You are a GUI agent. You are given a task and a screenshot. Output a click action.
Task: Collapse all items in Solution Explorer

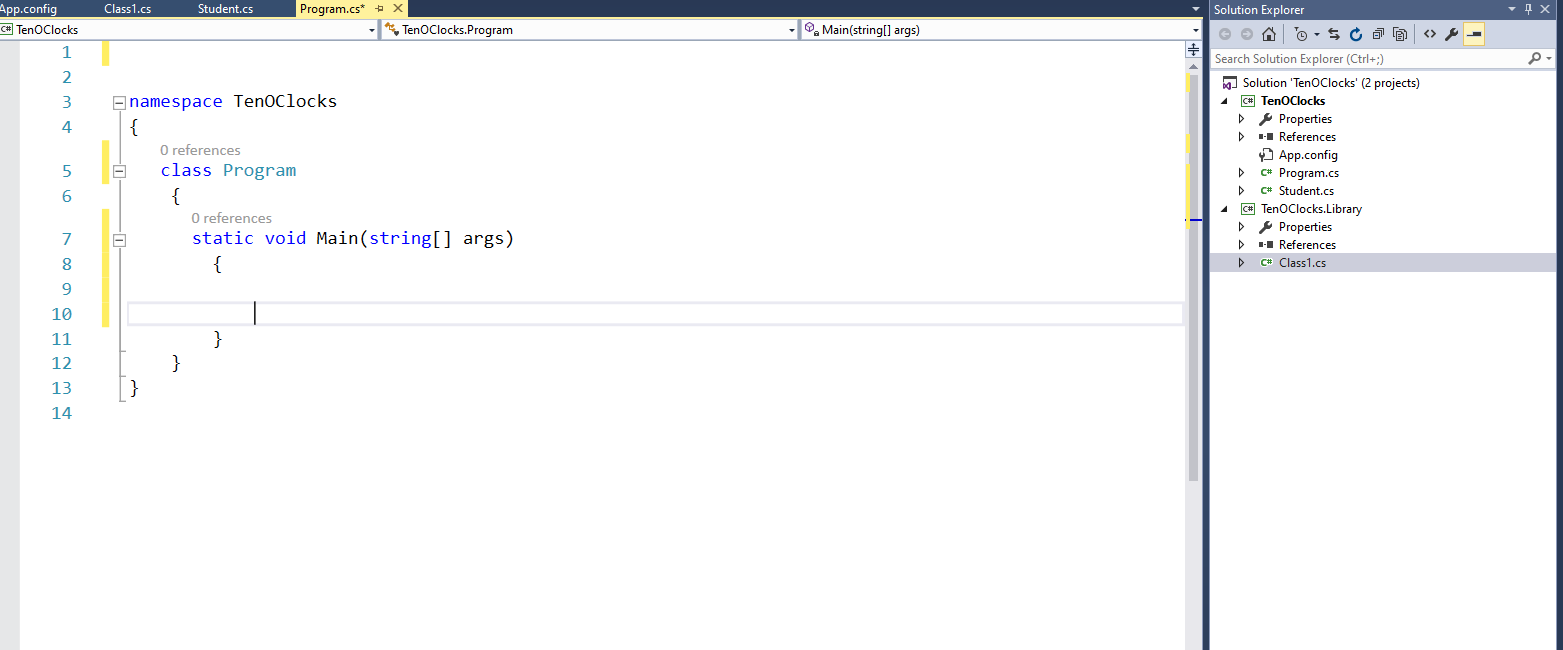tap(1378, 33)
